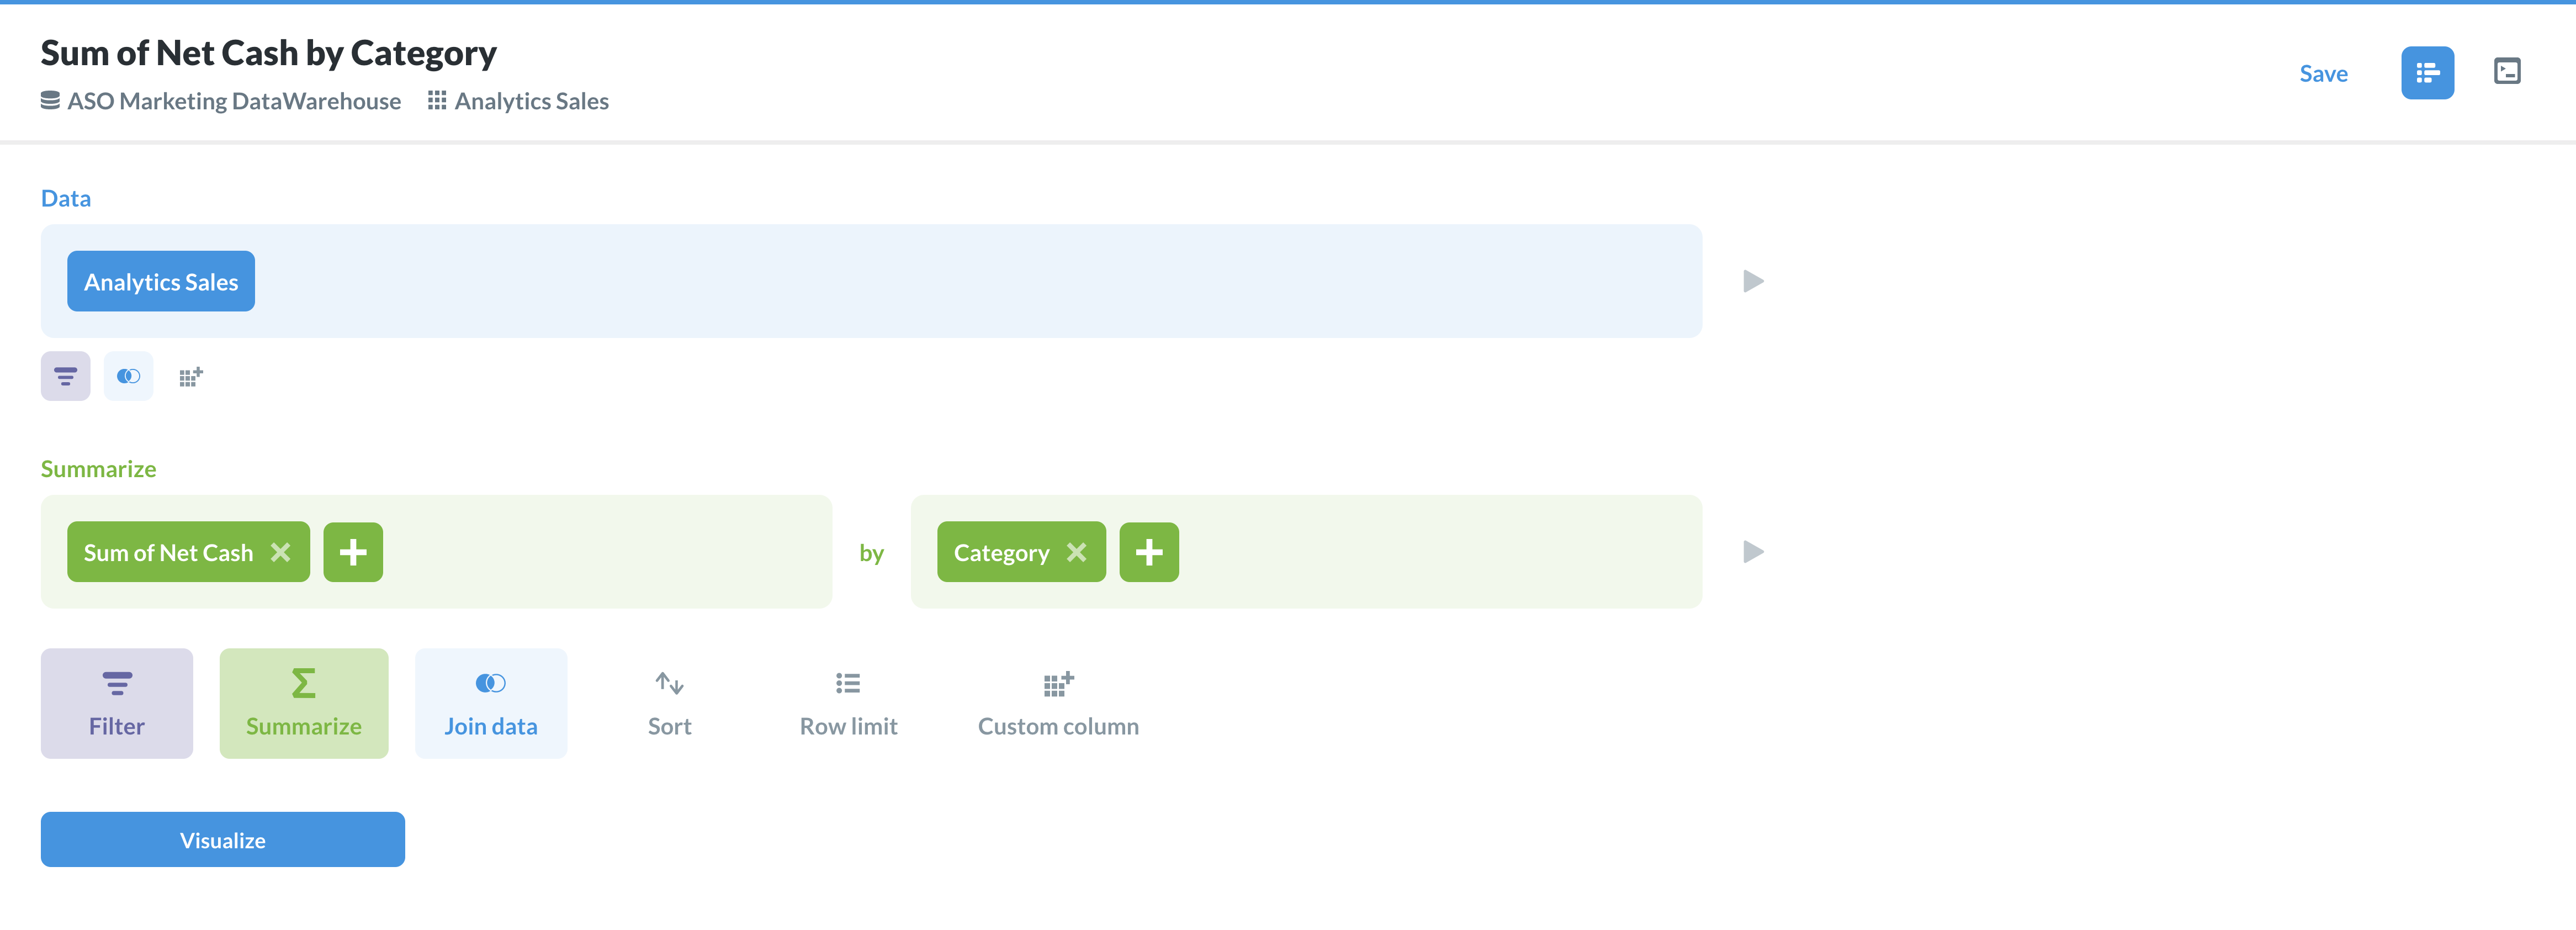Screen dimensions: 2576x930
Task: Click small custom column icon under Data
Action: pyautogui.click(x=190, y=376)
